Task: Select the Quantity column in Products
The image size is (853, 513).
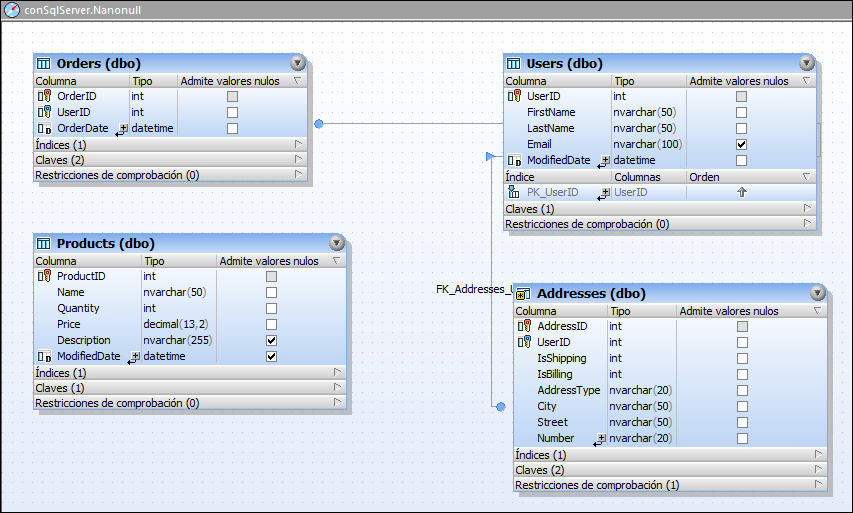Action: tap(78, 308)
